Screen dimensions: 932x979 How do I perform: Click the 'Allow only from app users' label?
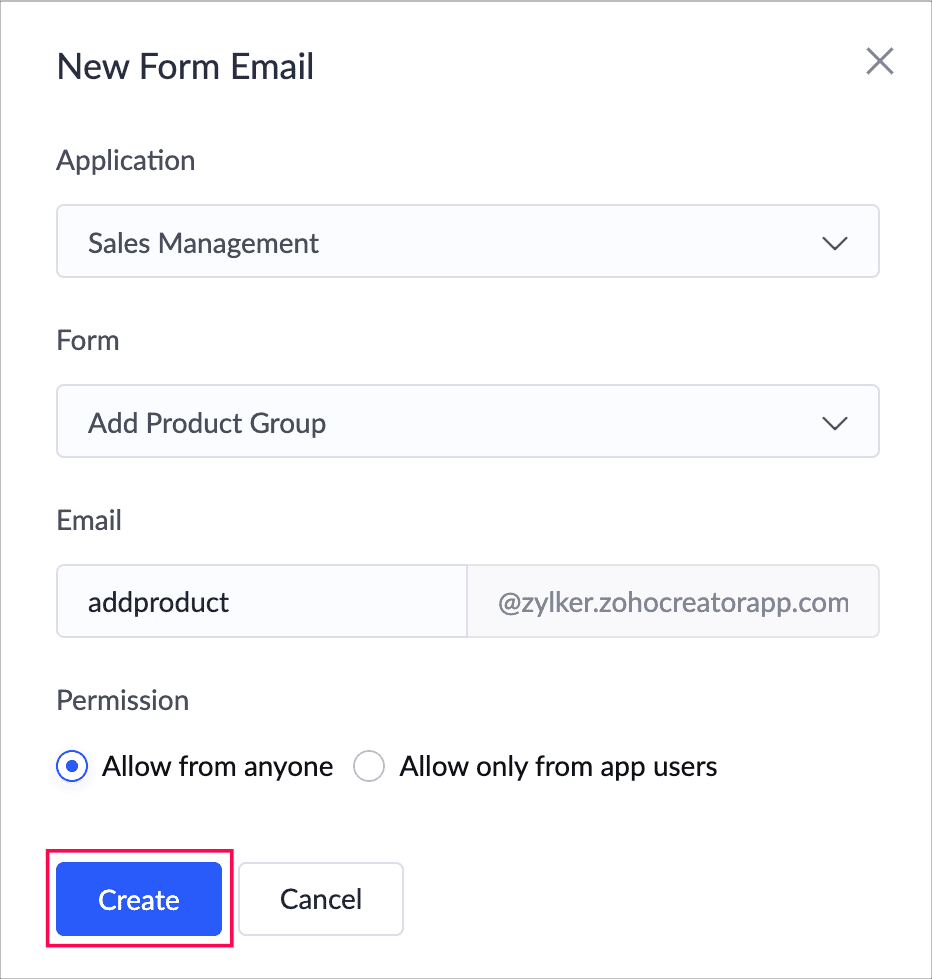point(558,767)
